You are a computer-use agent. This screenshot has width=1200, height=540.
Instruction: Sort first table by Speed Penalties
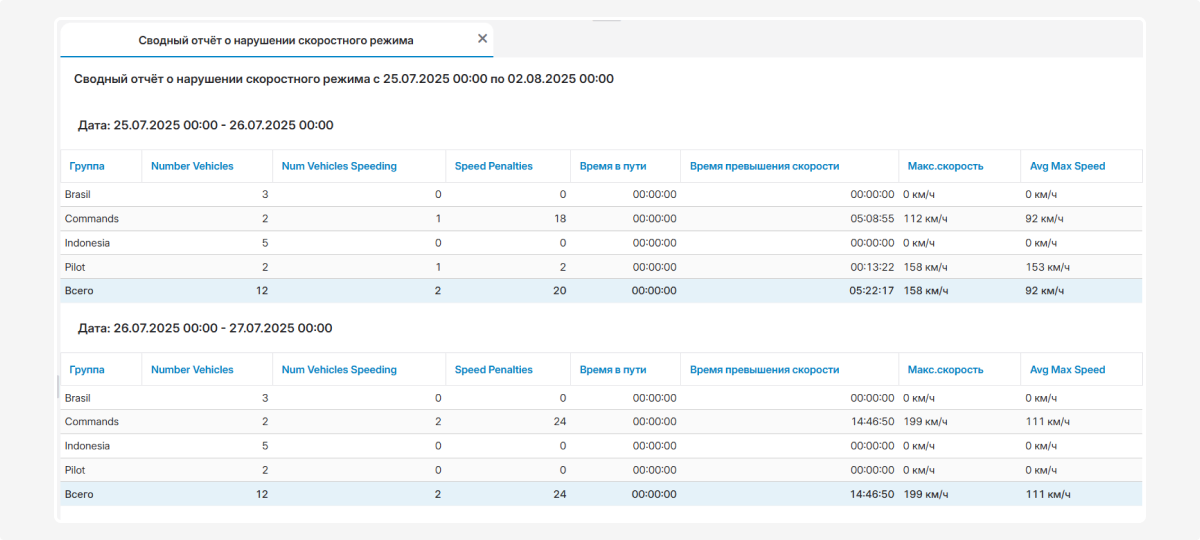click(494, 166)
